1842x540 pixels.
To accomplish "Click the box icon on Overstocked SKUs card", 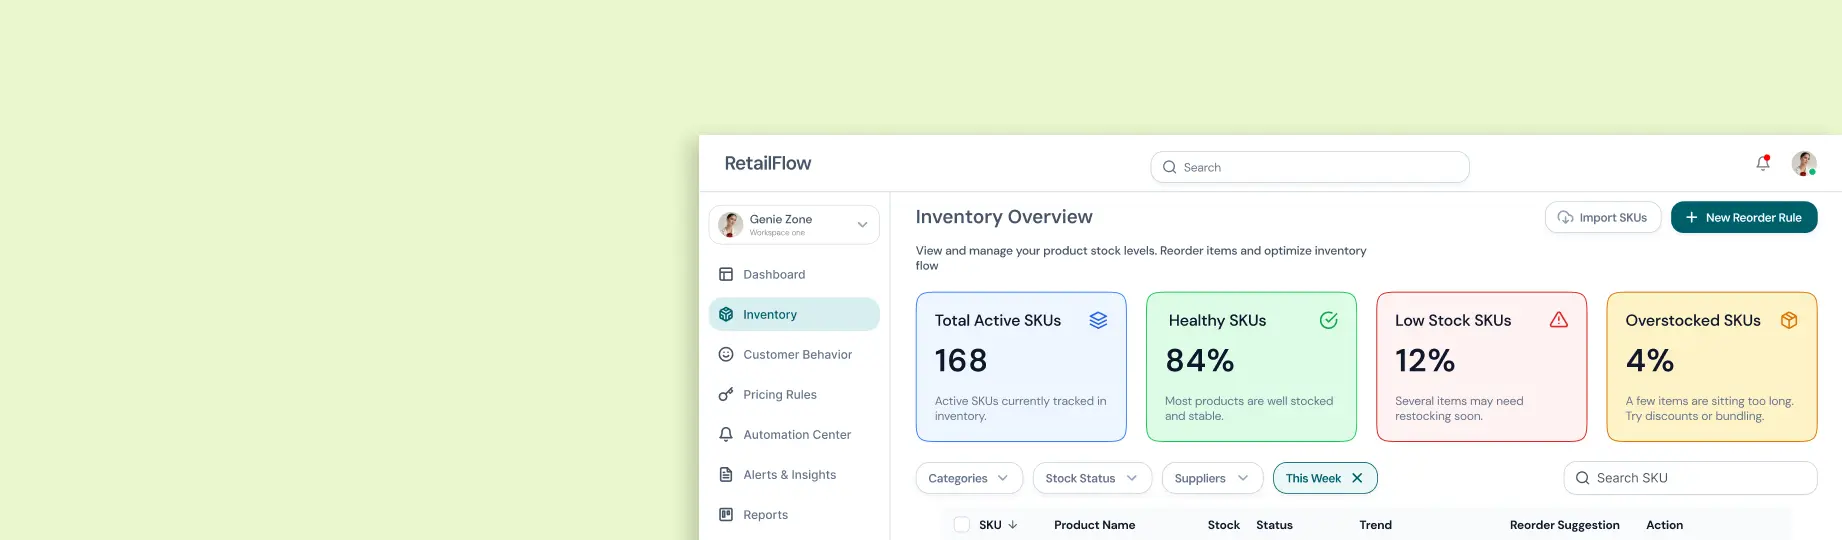I will [1789, 320].
